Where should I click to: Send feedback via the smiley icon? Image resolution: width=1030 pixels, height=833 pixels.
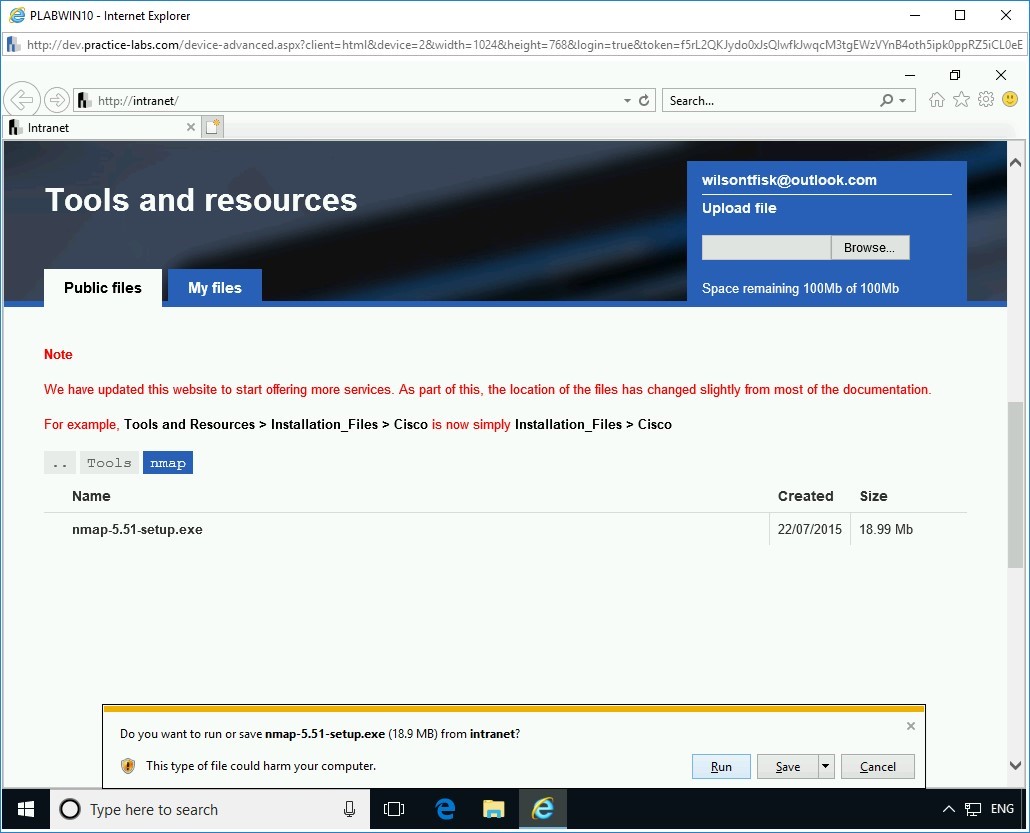1010,99
